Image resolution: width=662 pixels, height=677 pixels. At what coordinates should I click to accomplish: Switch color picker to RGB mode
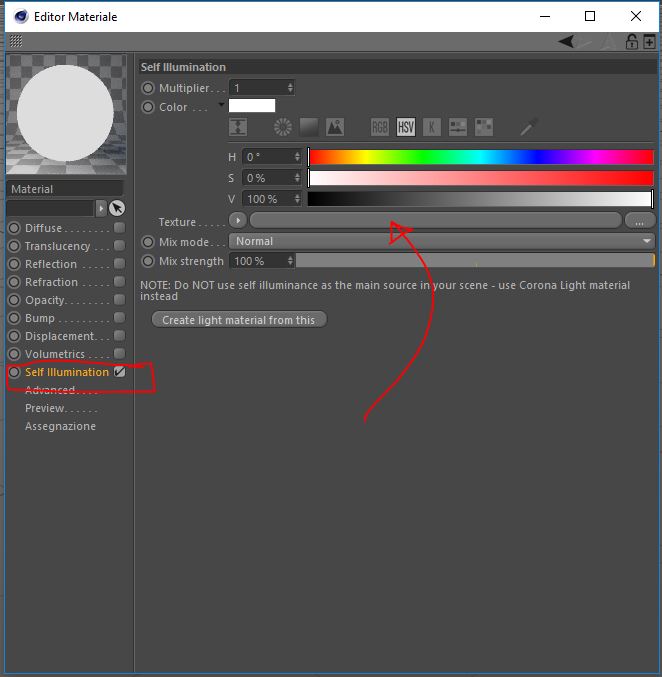point(380,127)
